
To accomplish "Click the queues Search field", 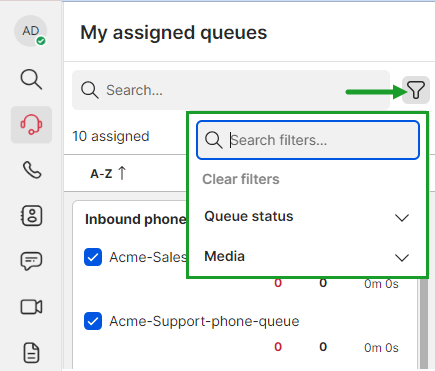I will [231, 90].
